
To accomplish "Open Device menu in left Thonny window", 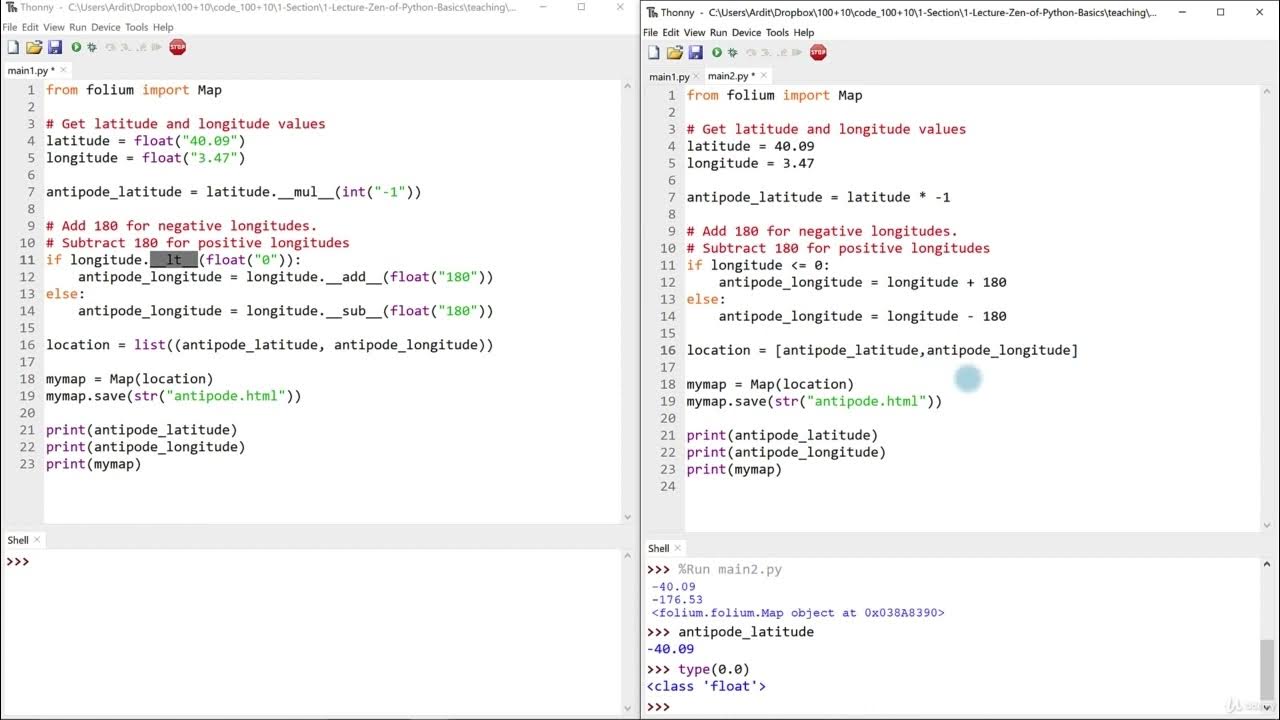I will pyautogui.click(x=106, y=27).
